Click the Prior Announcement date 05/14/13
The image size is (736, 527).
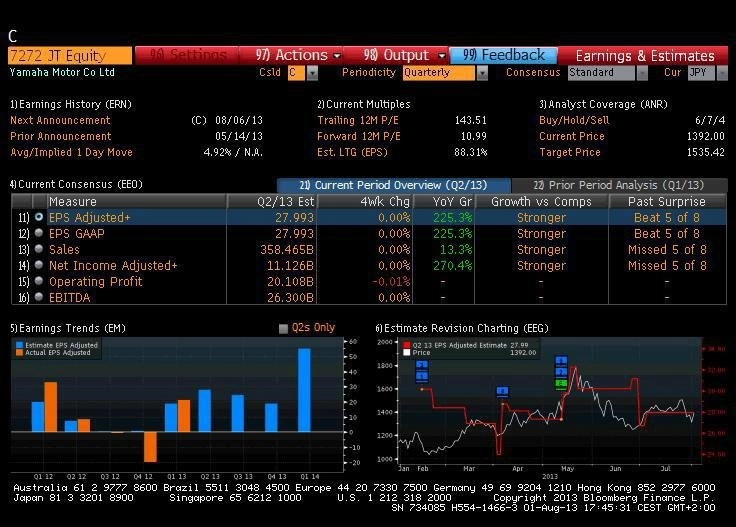pyautogui.click(x=239, y=136)
